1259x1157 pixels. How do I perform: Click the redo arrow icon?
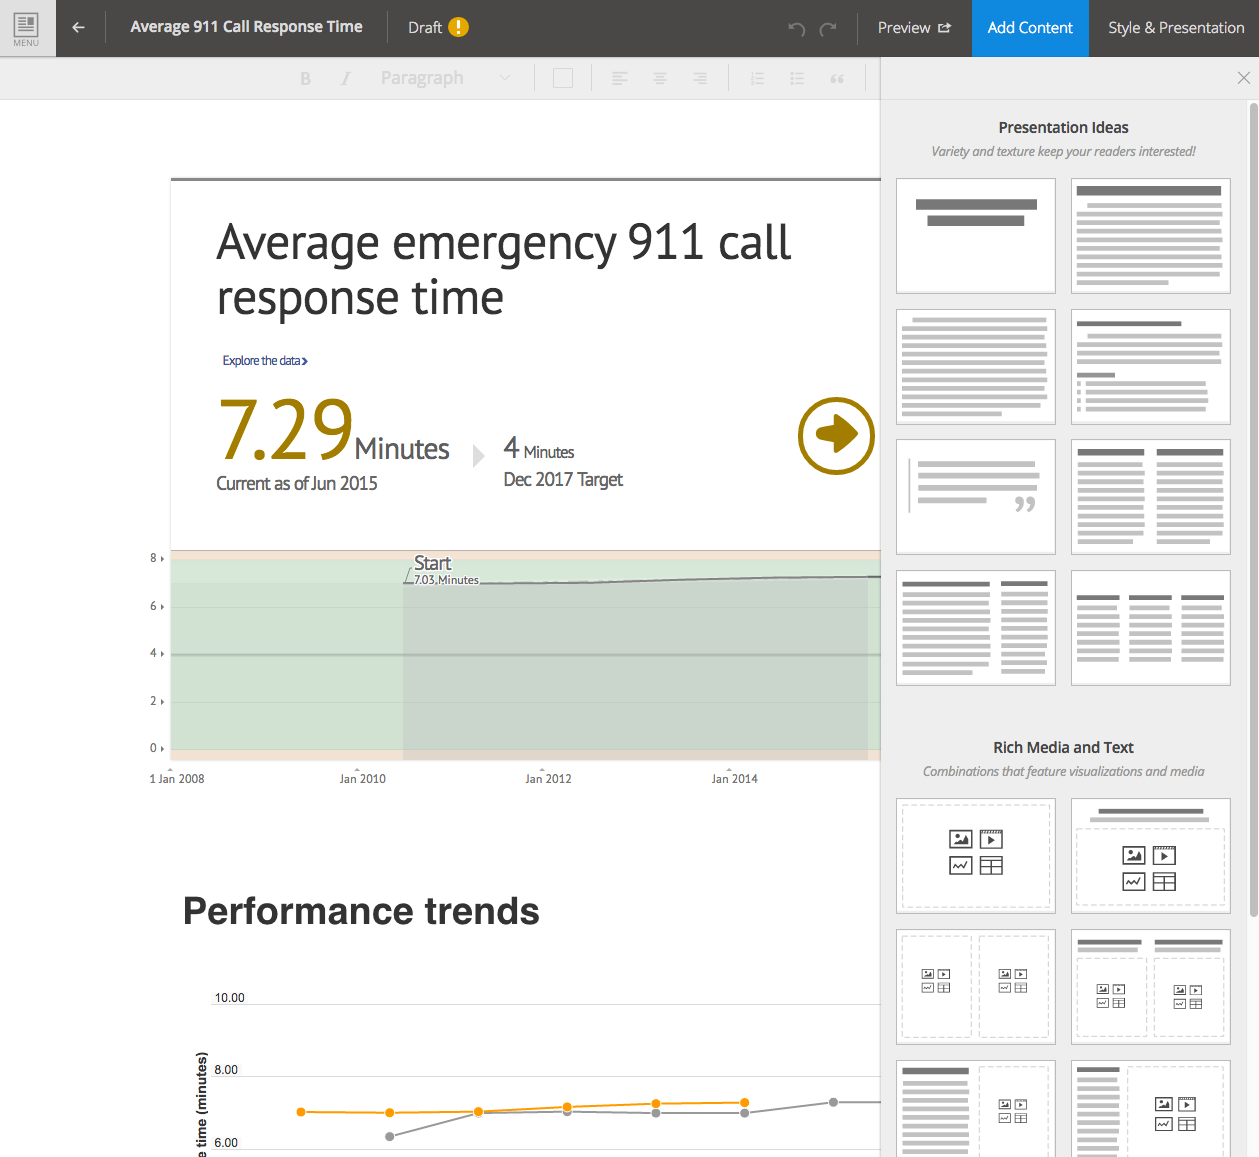[x=828, y=28]
